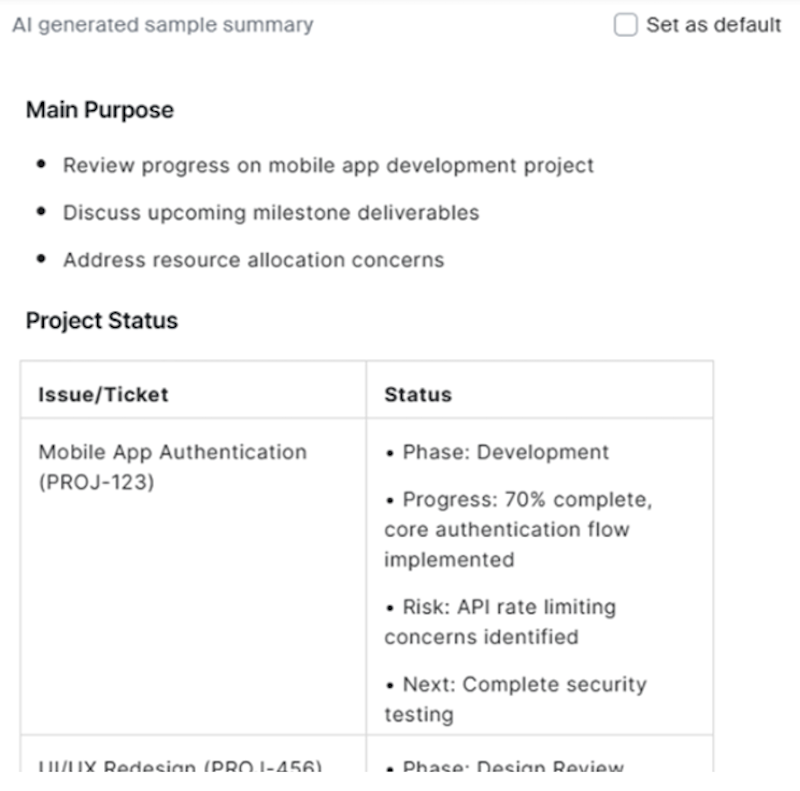The image size is (800, 791).
Task: Click the Phase: Development bullet item
Action: (x=496, y=452)
